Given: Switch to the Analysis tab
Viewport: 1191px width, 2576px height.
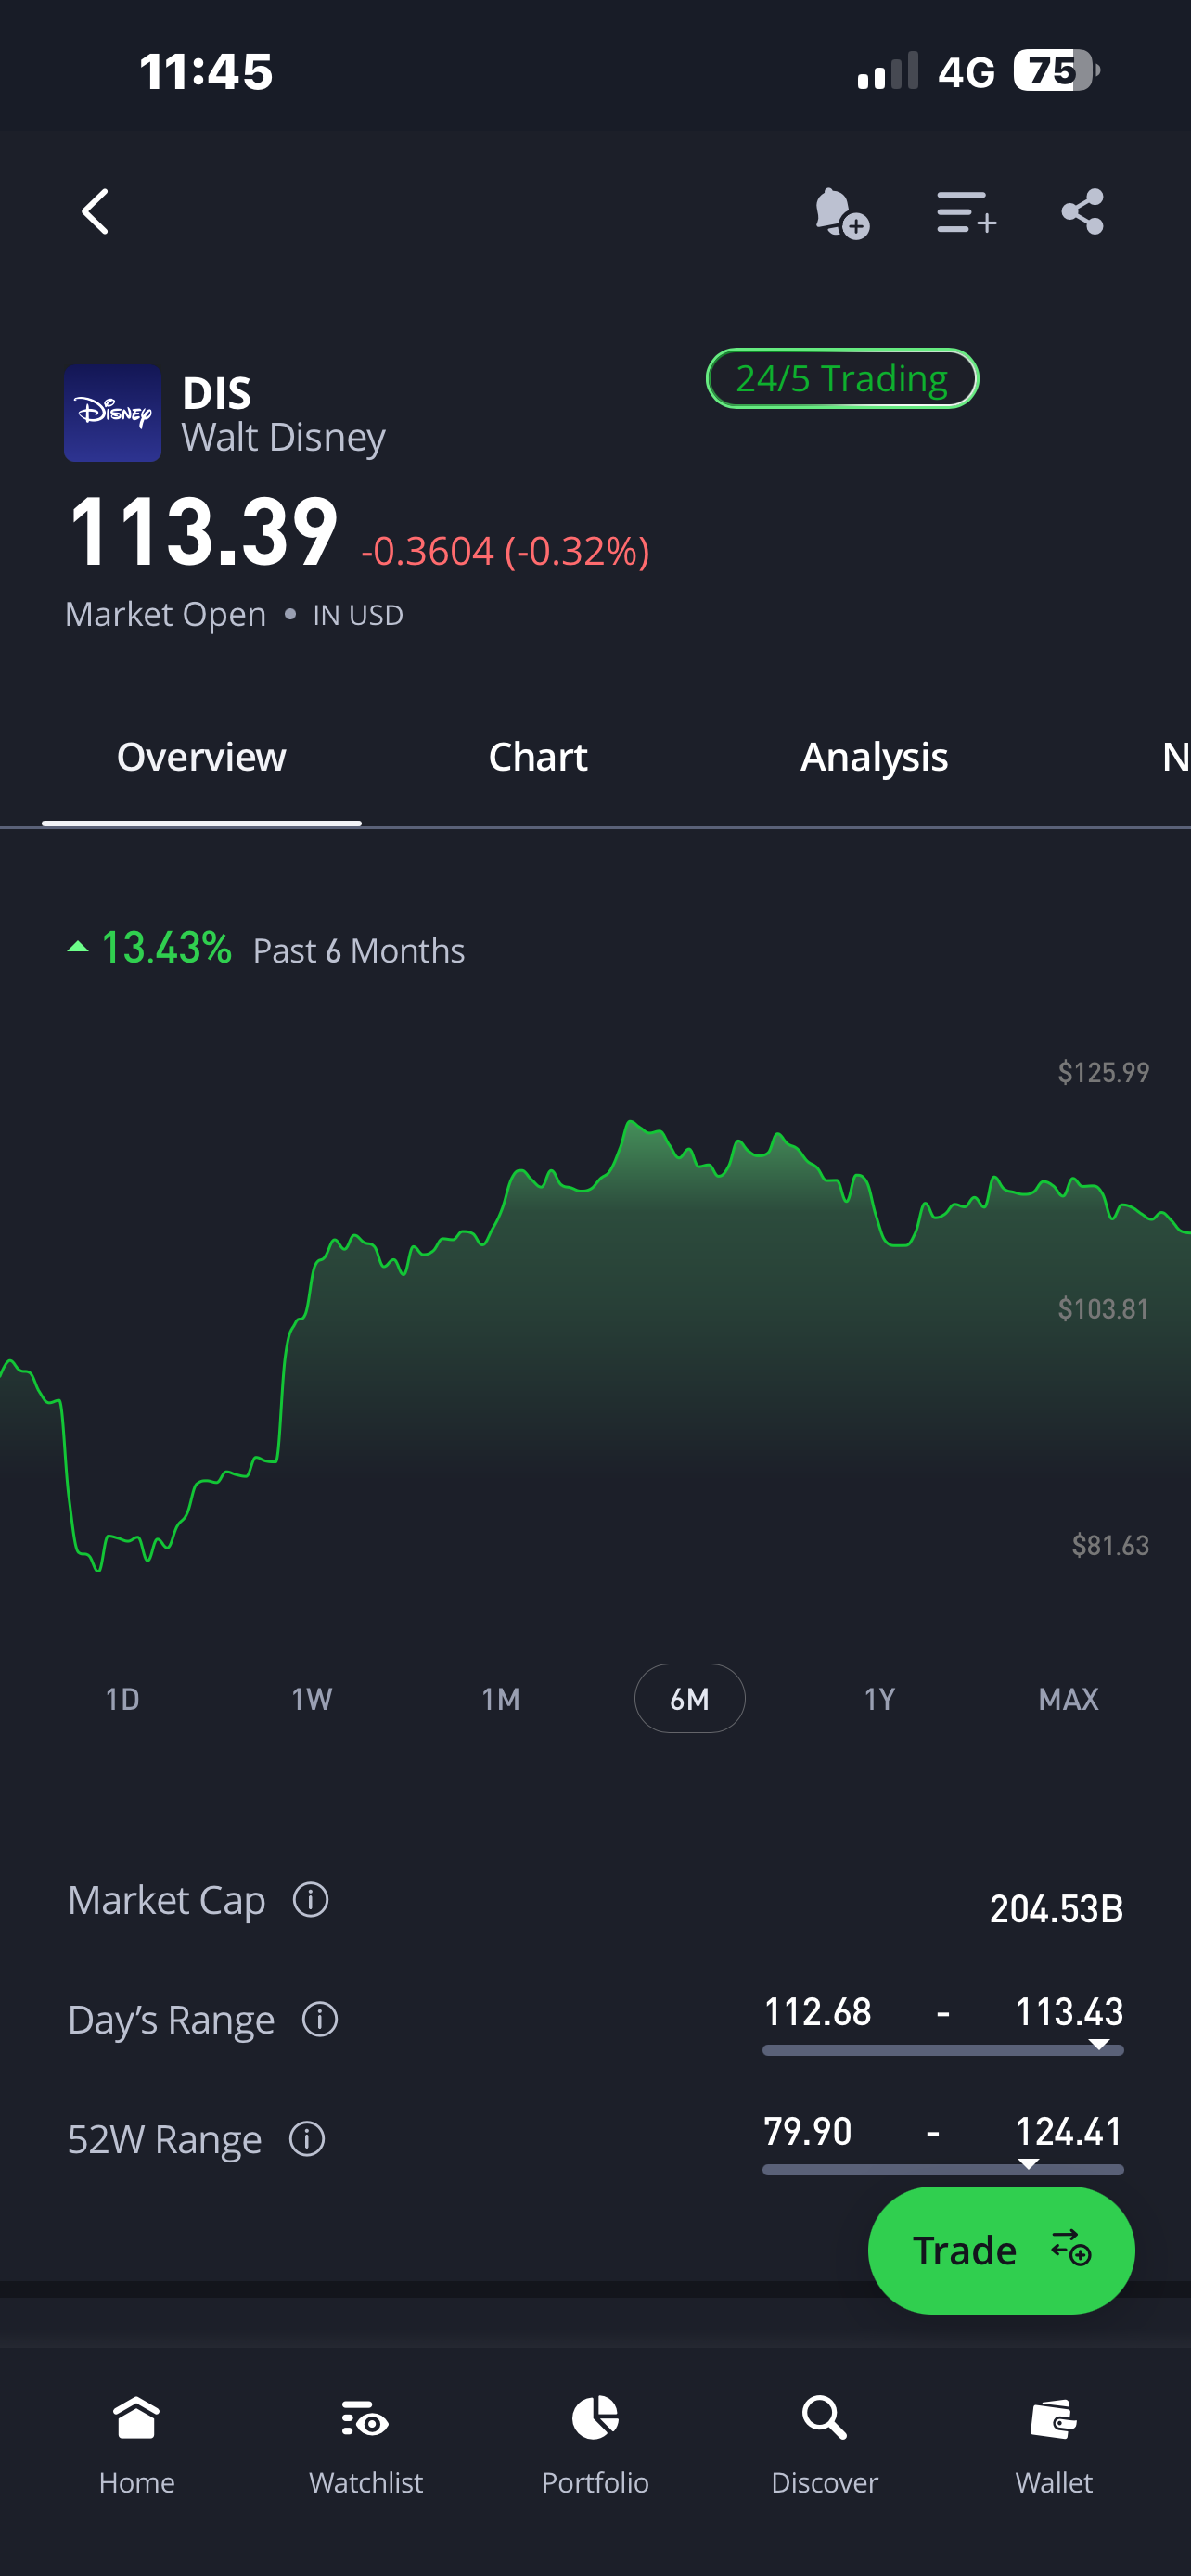Looking at the screenshot, I should pyautogui.click(x=874, y=757).
